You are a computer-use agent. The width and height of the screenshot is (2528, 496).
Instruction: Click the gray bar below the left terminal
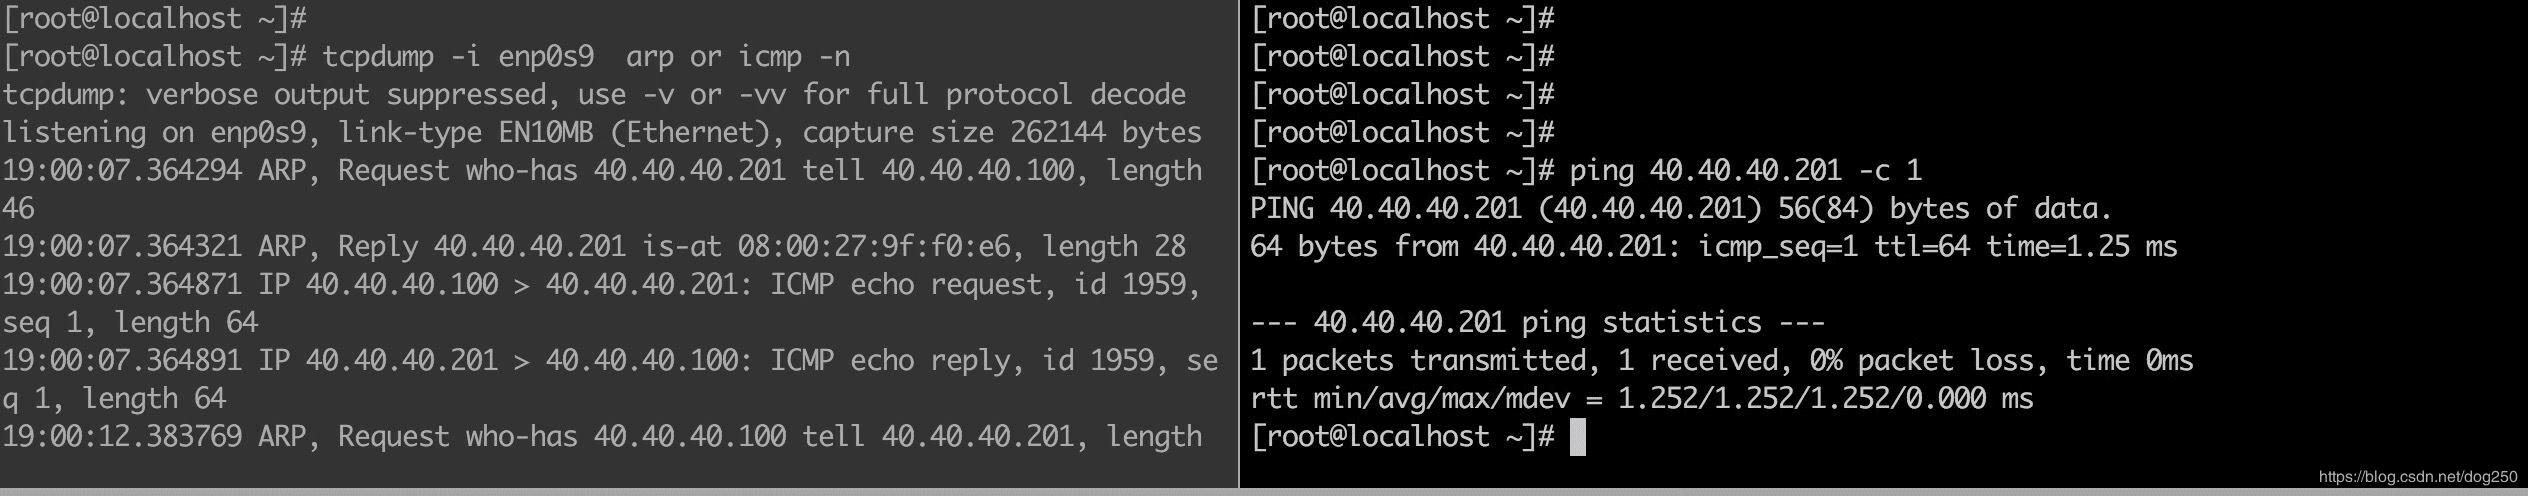(618, 492)
